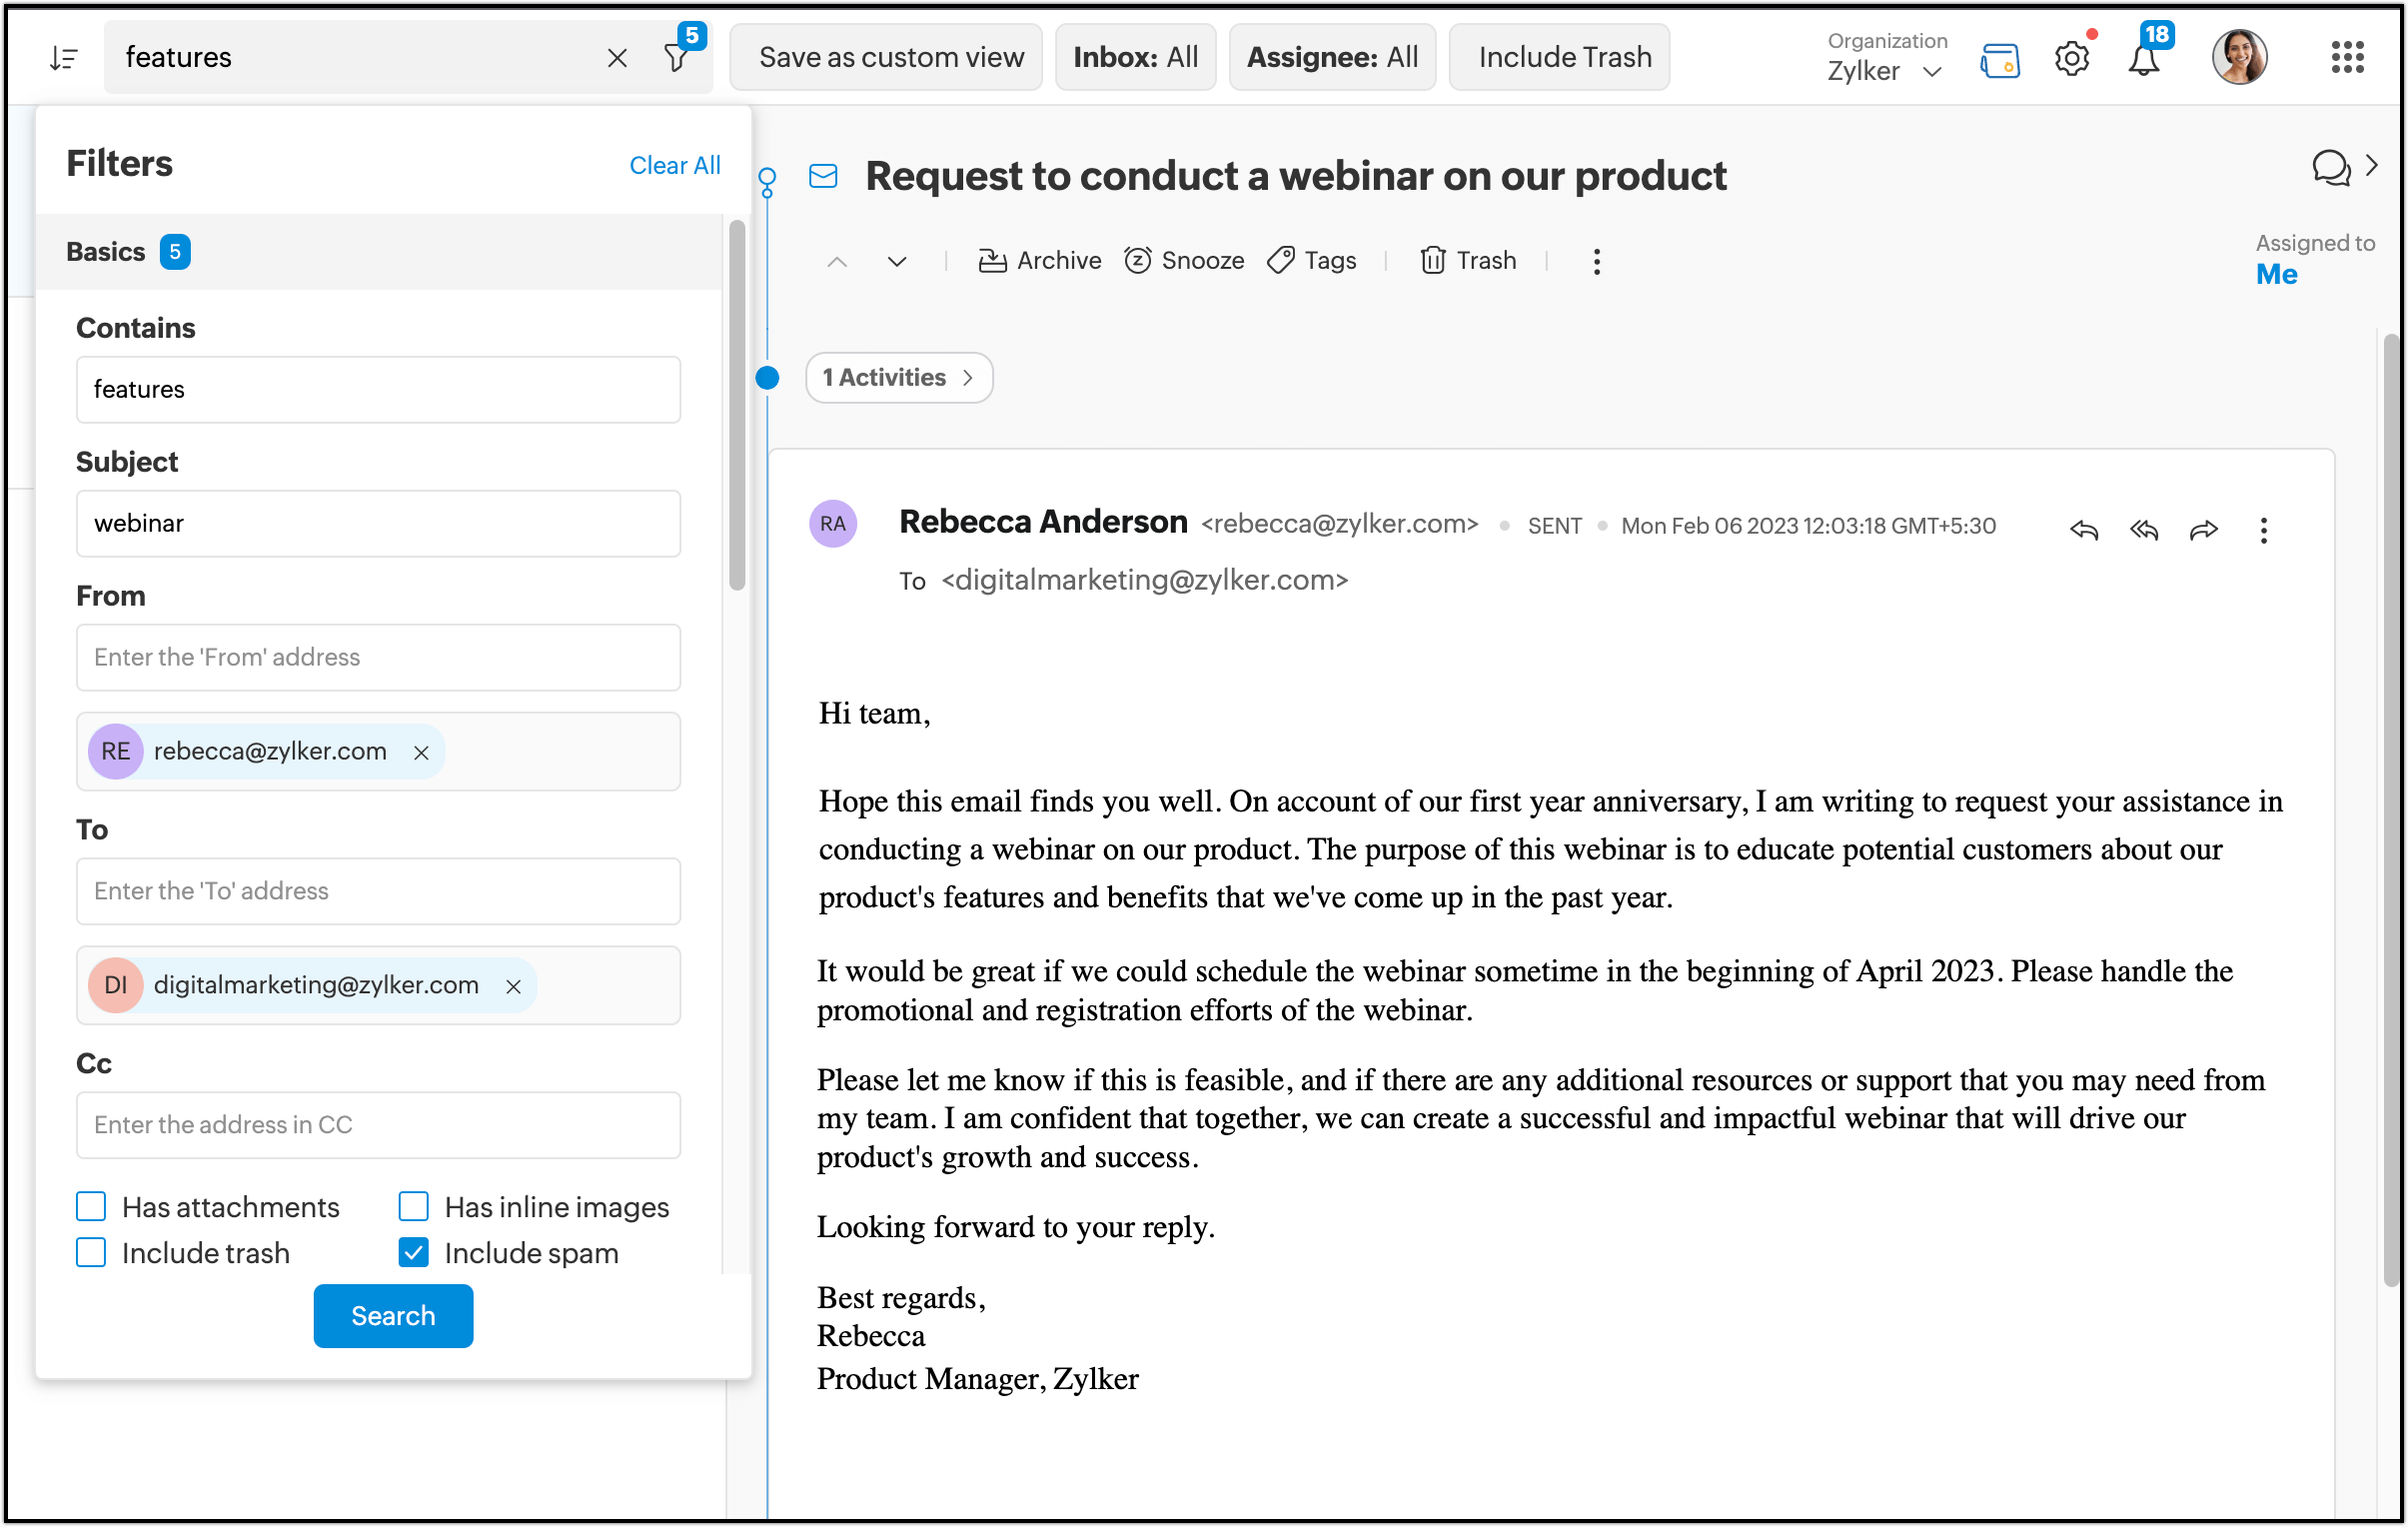Click the From address input field
This screenshot has height=1527, width=2408.
pyautogui.click(x=378, y=658)
